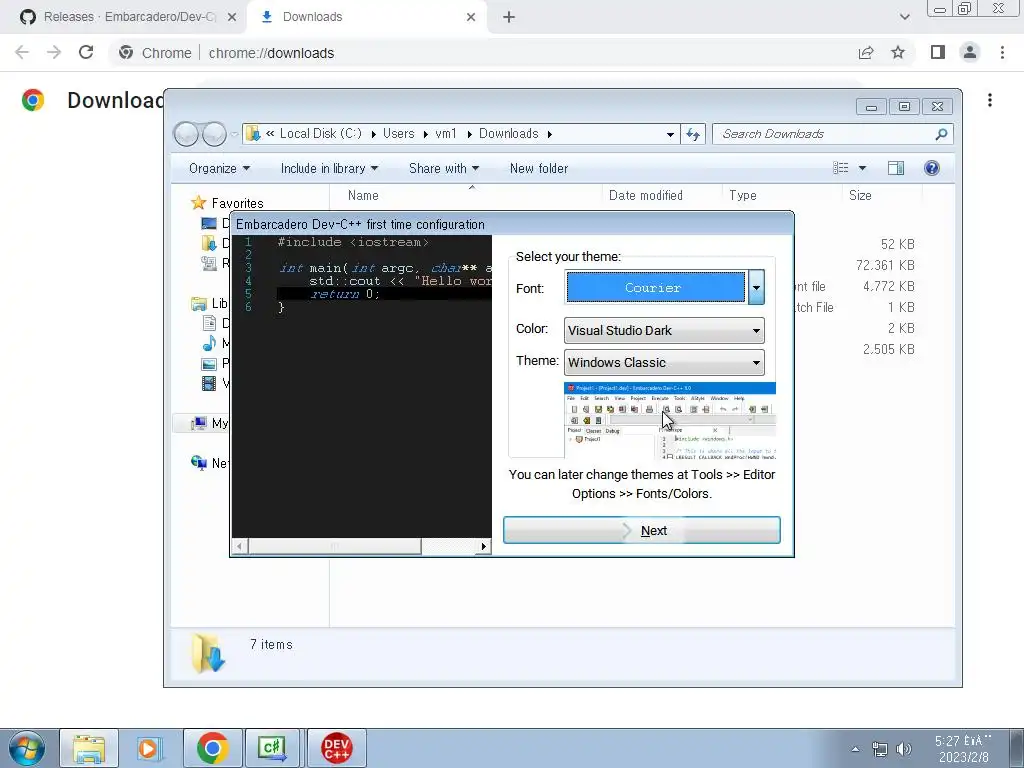
Task: Click the network tray icon
Action: click(880, 749)
